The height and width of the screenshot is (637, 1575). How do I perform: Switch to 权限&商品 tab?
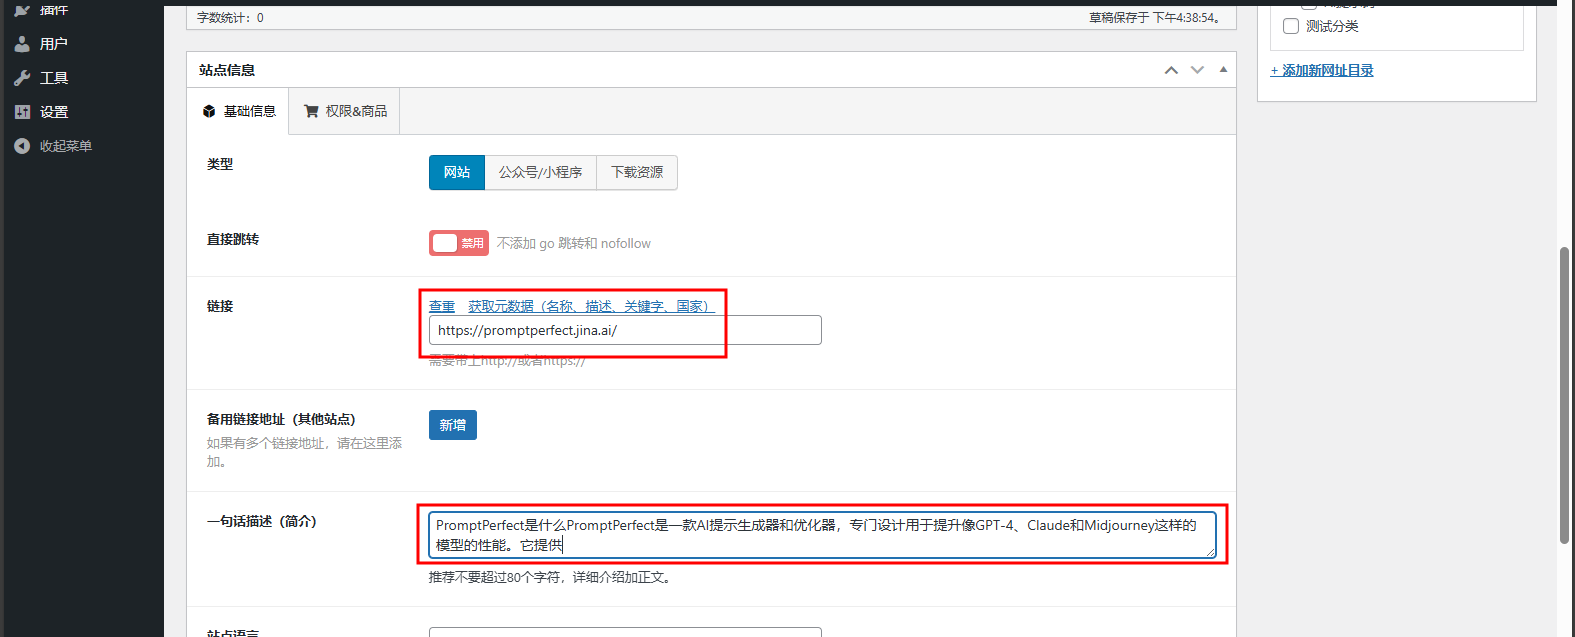point(345,111)
